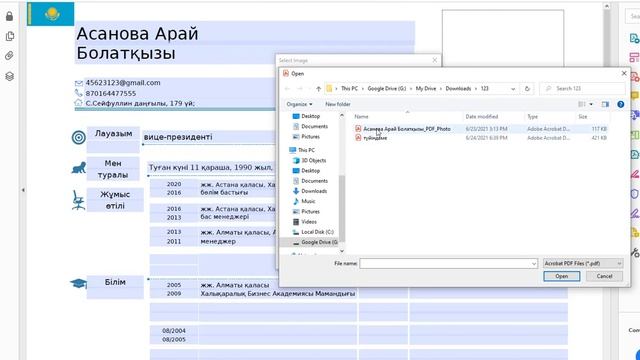Click the 08/2004 date field
Image resolution: width=640 pixels, height=360 pixels.
[174, 331]
